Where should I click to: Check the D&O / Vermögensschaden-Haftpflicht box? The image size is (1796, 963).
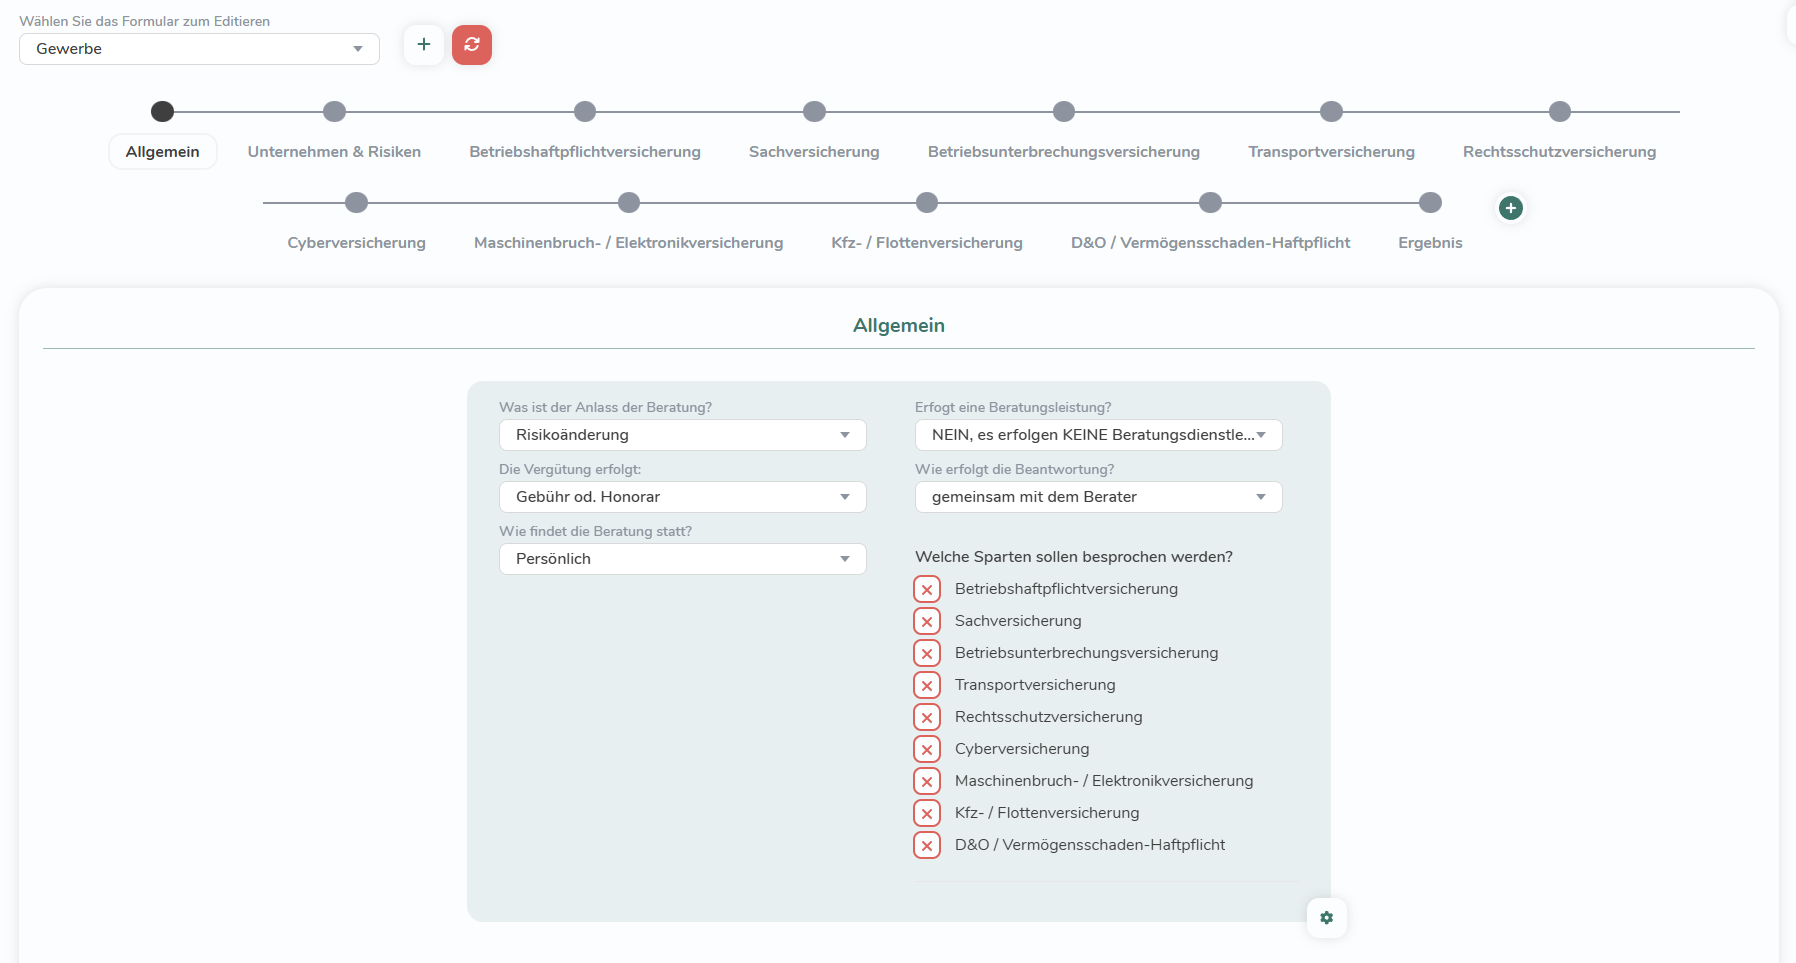927,846
